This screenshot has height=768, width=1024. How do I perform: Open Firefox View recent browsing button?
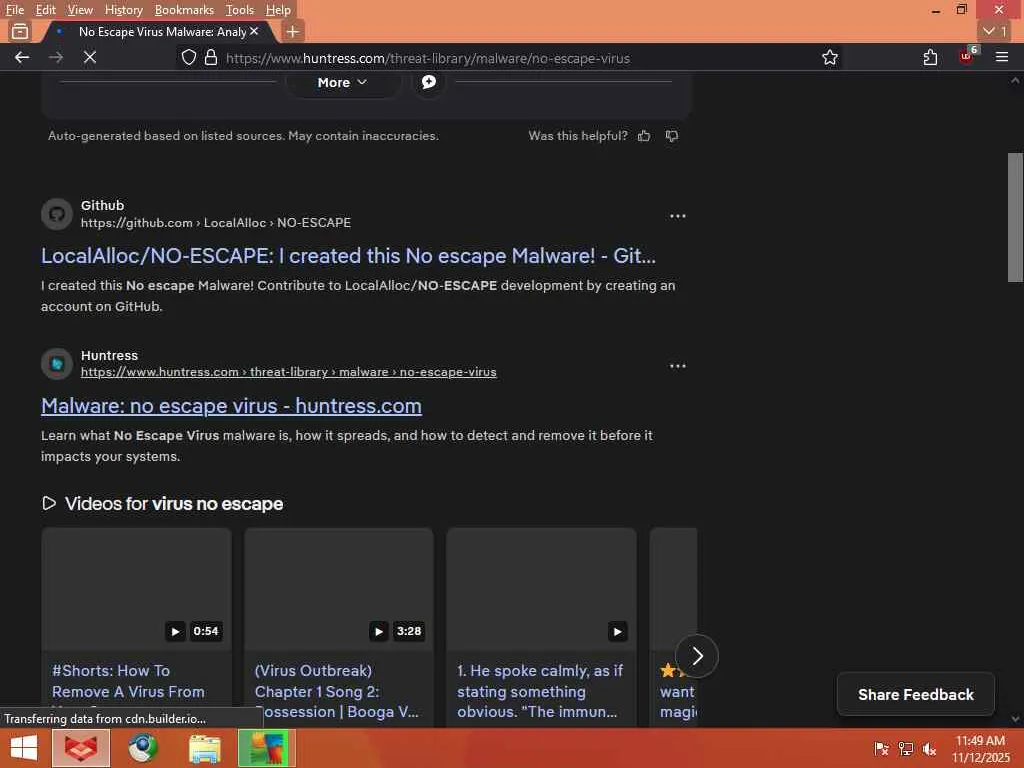20,31
